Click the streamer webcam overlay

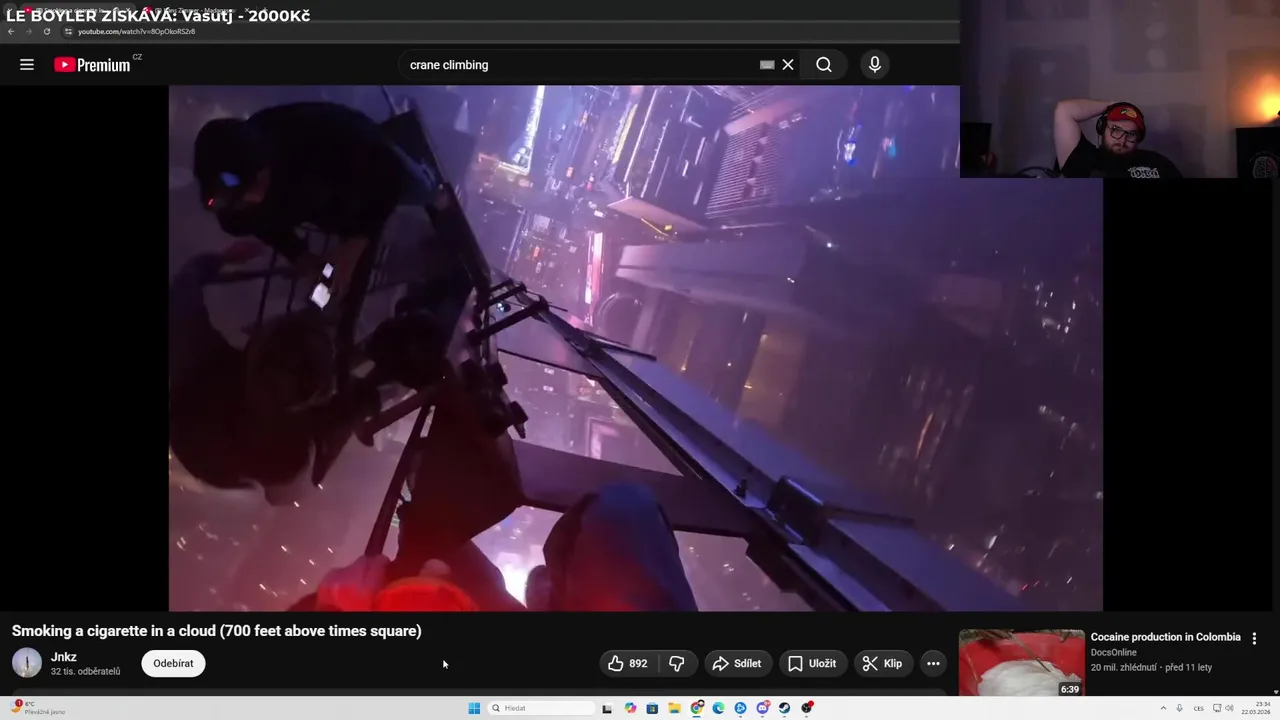1120,89
